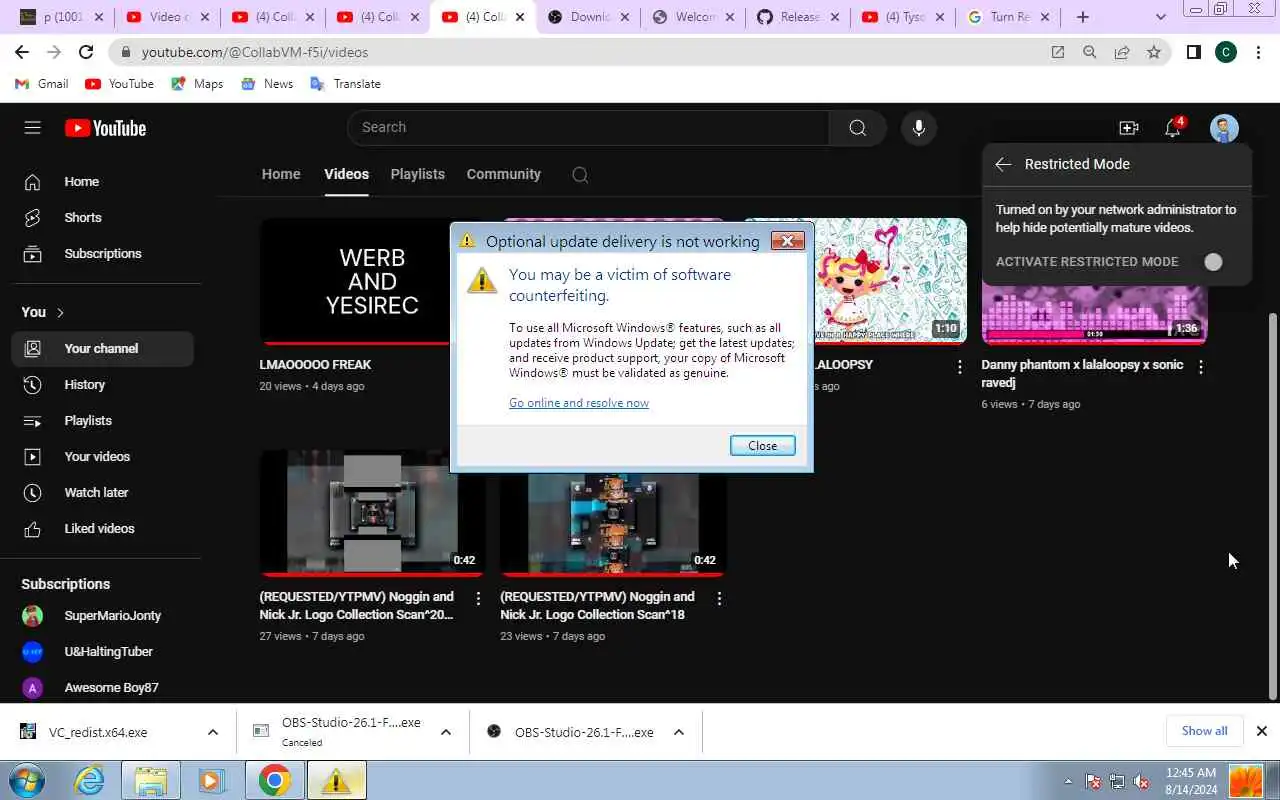Open options for Danny phantom video
Viewport: 1280px width, 800px height.
[x=1201, y=367]
